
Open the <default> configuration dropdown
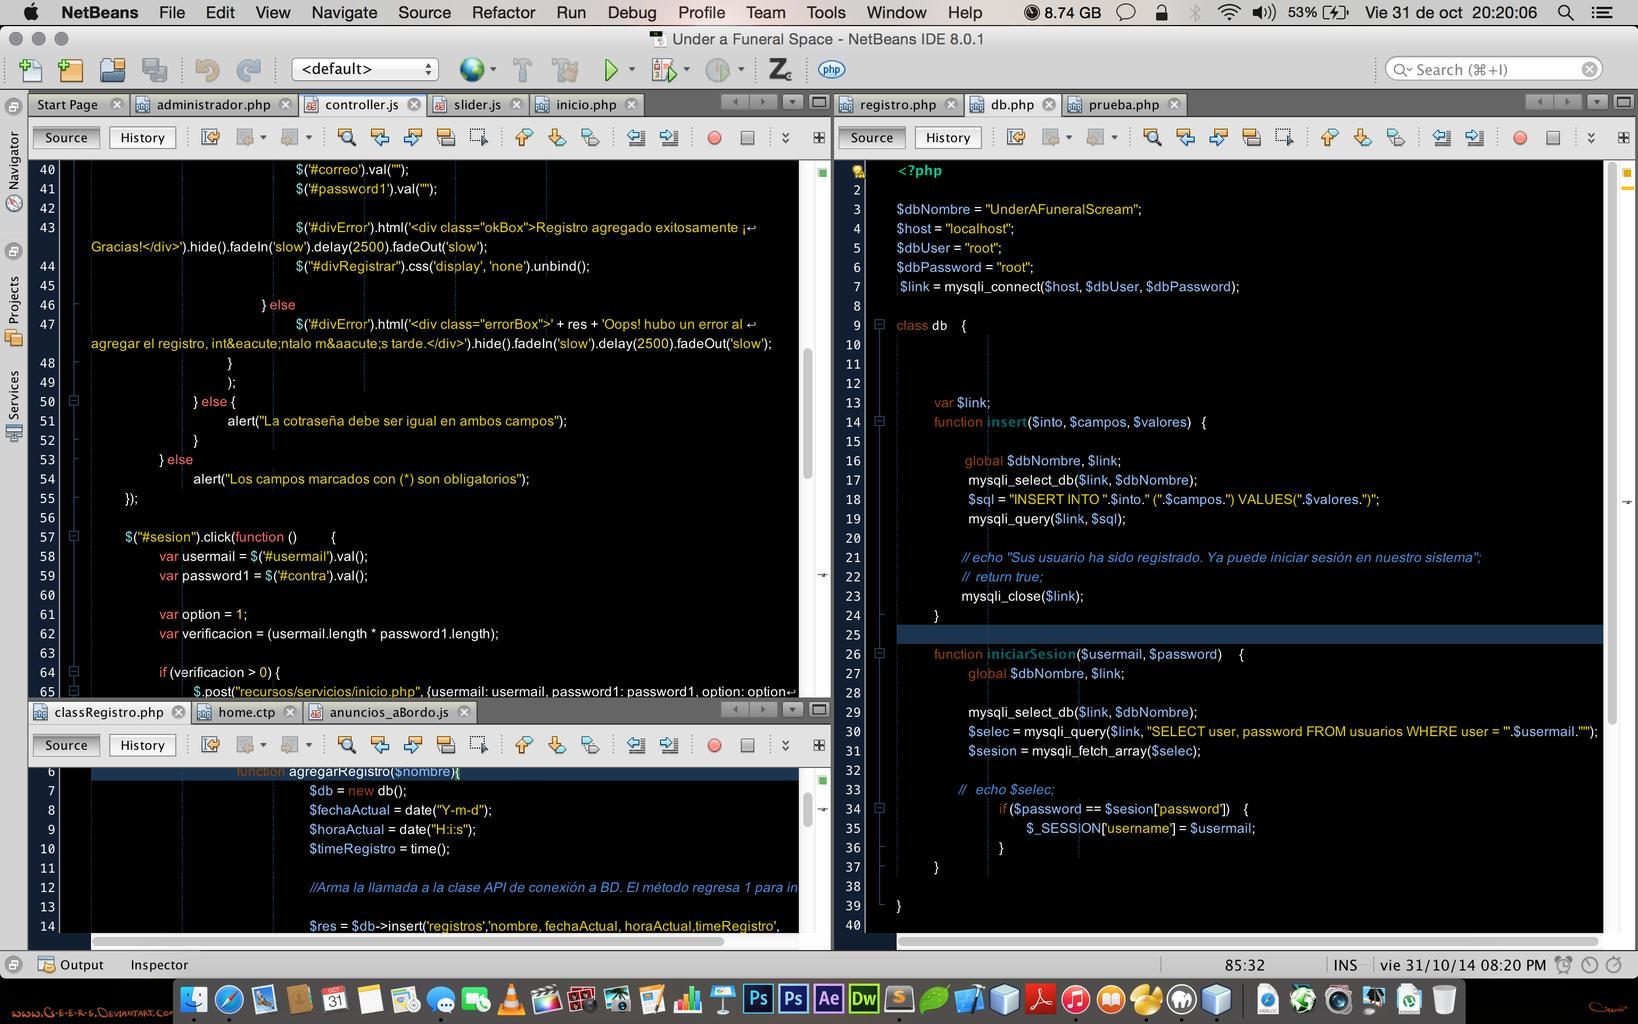click(365, 69)
